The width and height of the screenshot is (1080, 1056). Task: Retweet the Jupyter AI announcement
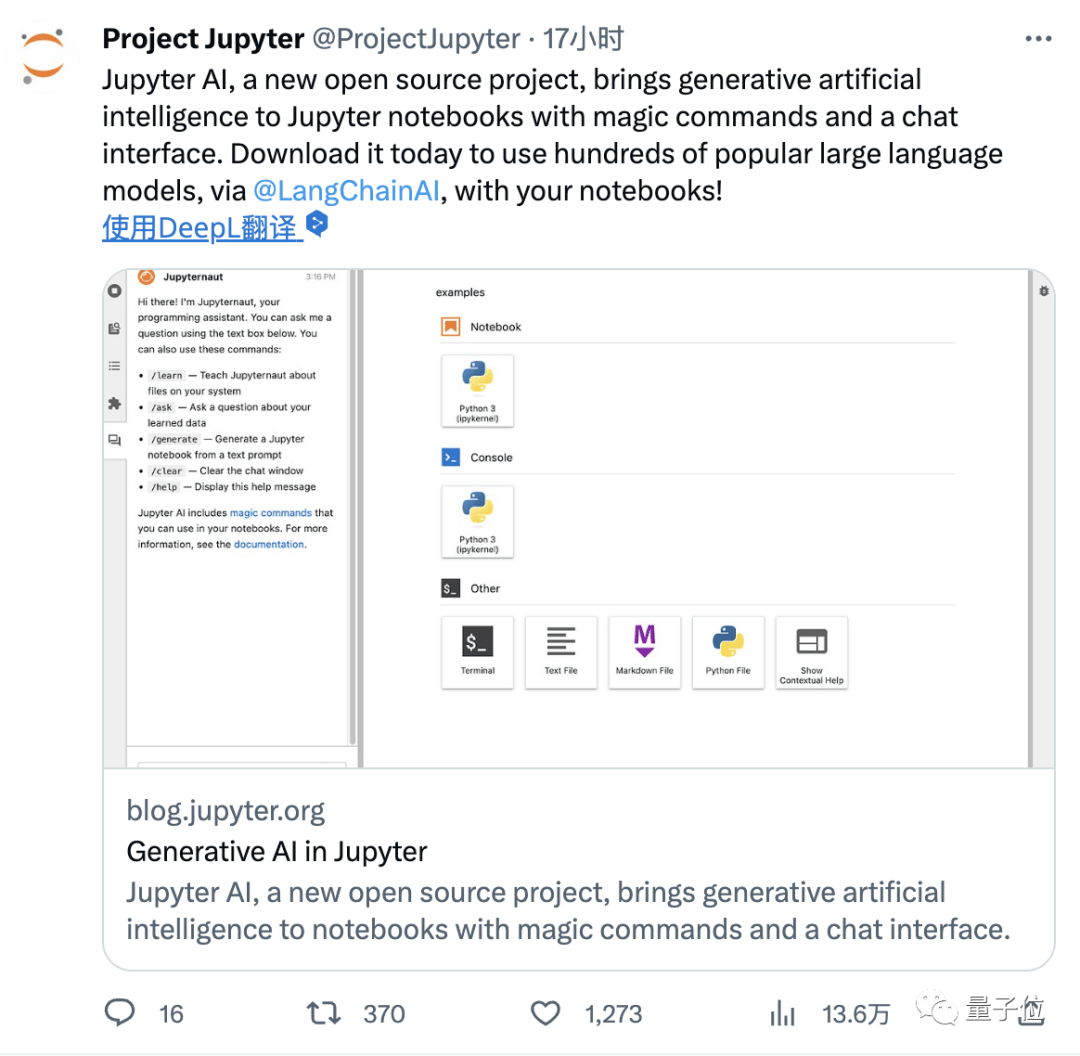click(x=324, y=1013)
